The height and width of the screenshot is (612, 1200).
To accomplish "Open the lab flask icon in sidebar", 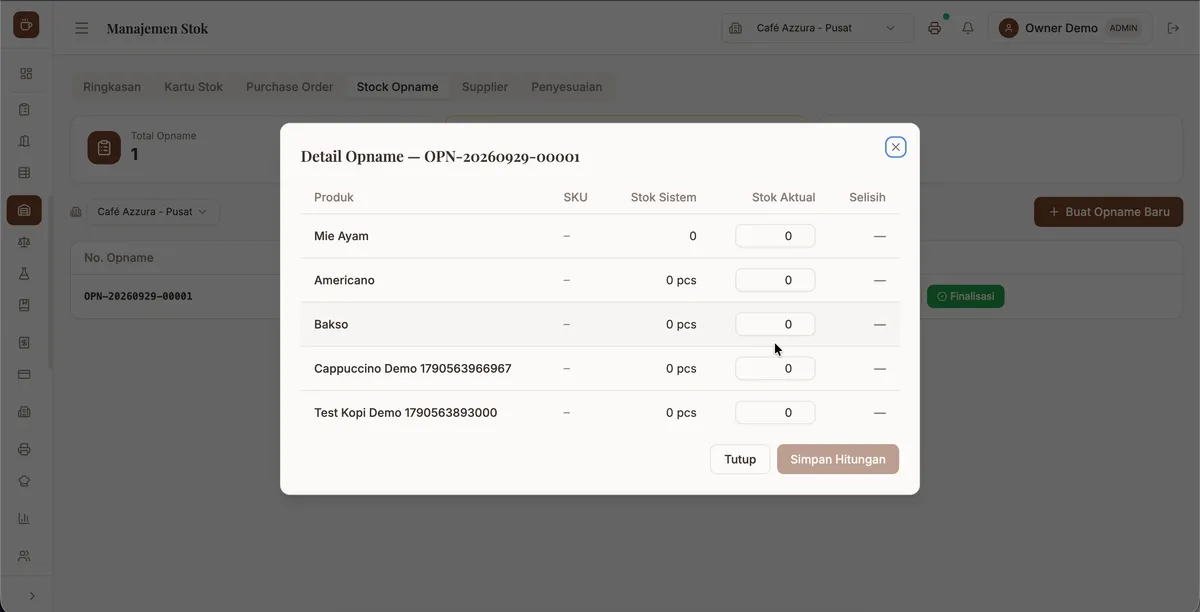I will (x=25, y=273).
